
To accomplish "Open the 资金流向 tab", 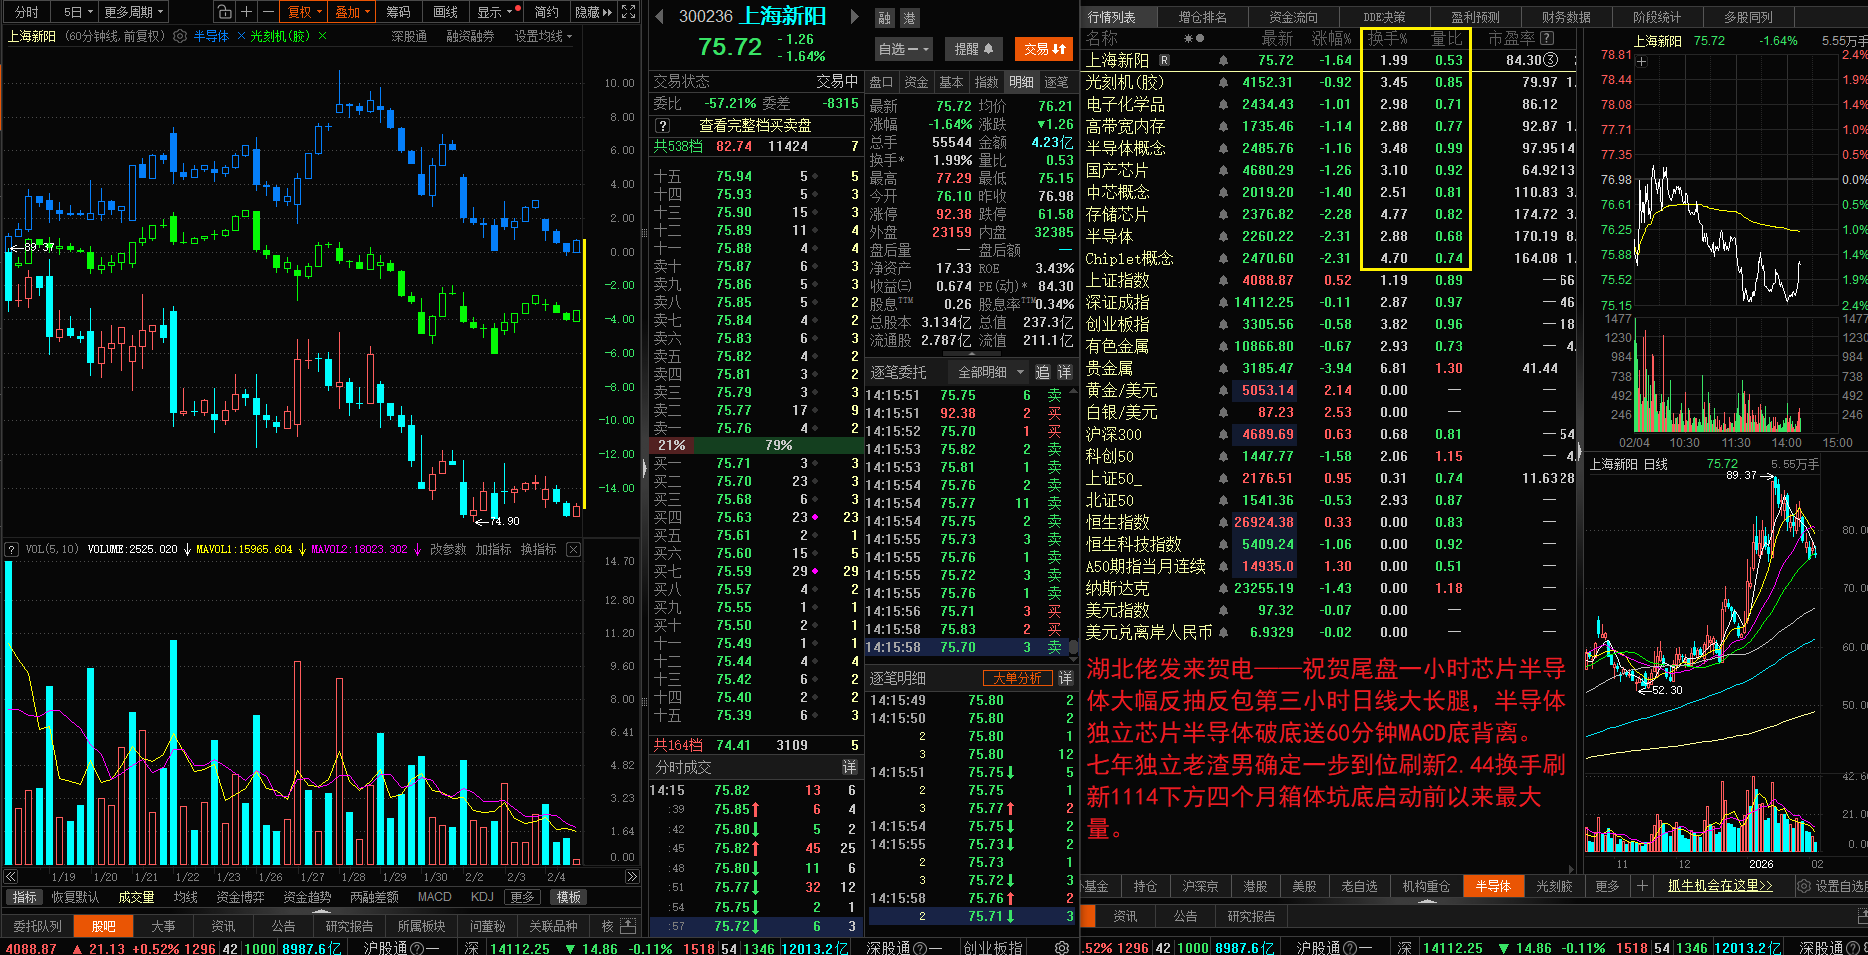I will tap(1293, 17).
